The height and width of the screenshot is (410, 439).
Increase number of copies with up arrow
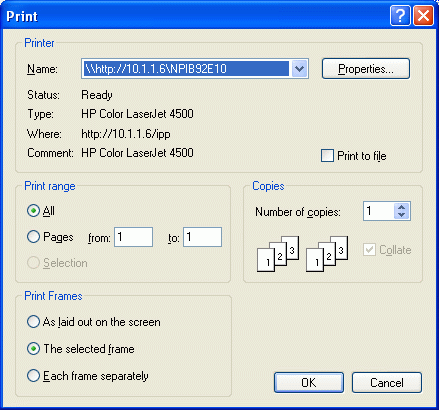coord(402,207)
